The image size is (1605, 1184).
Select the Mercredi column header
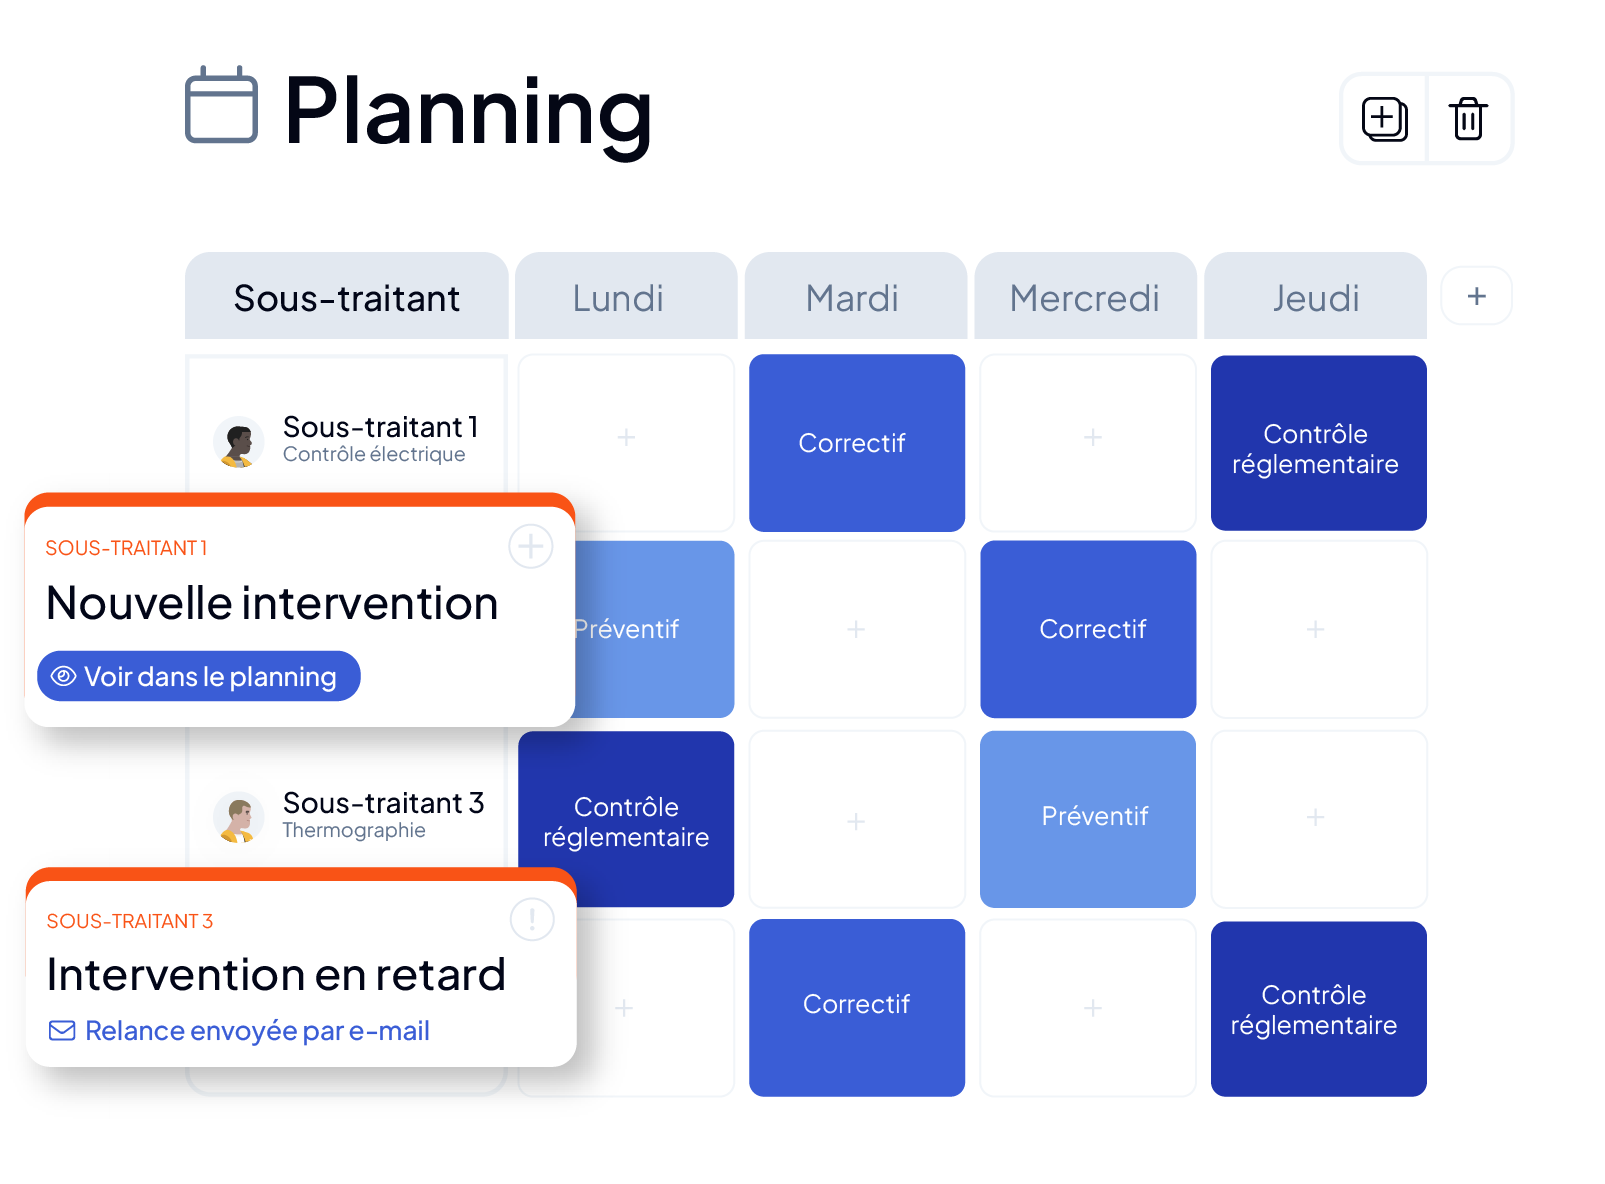pos(1085,296)
